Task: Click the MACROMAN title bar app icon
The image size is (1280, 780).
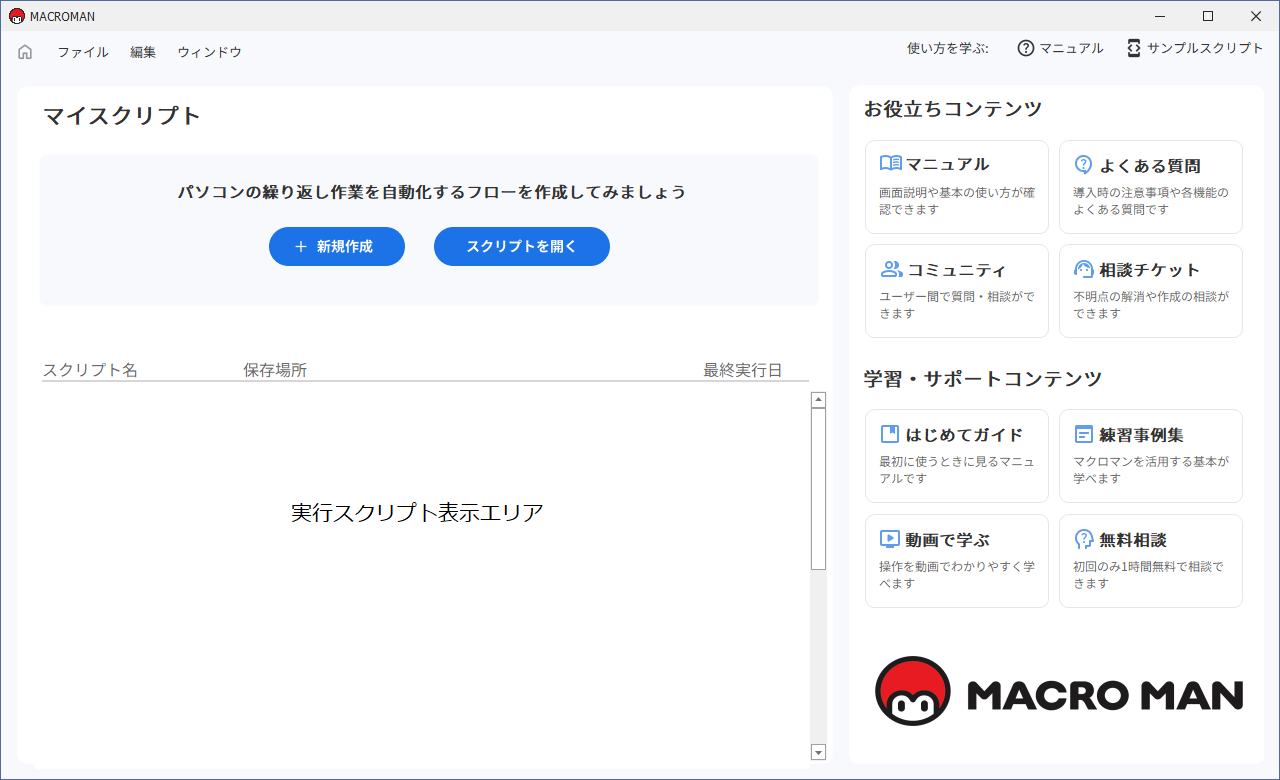Action: click(16, 16)
